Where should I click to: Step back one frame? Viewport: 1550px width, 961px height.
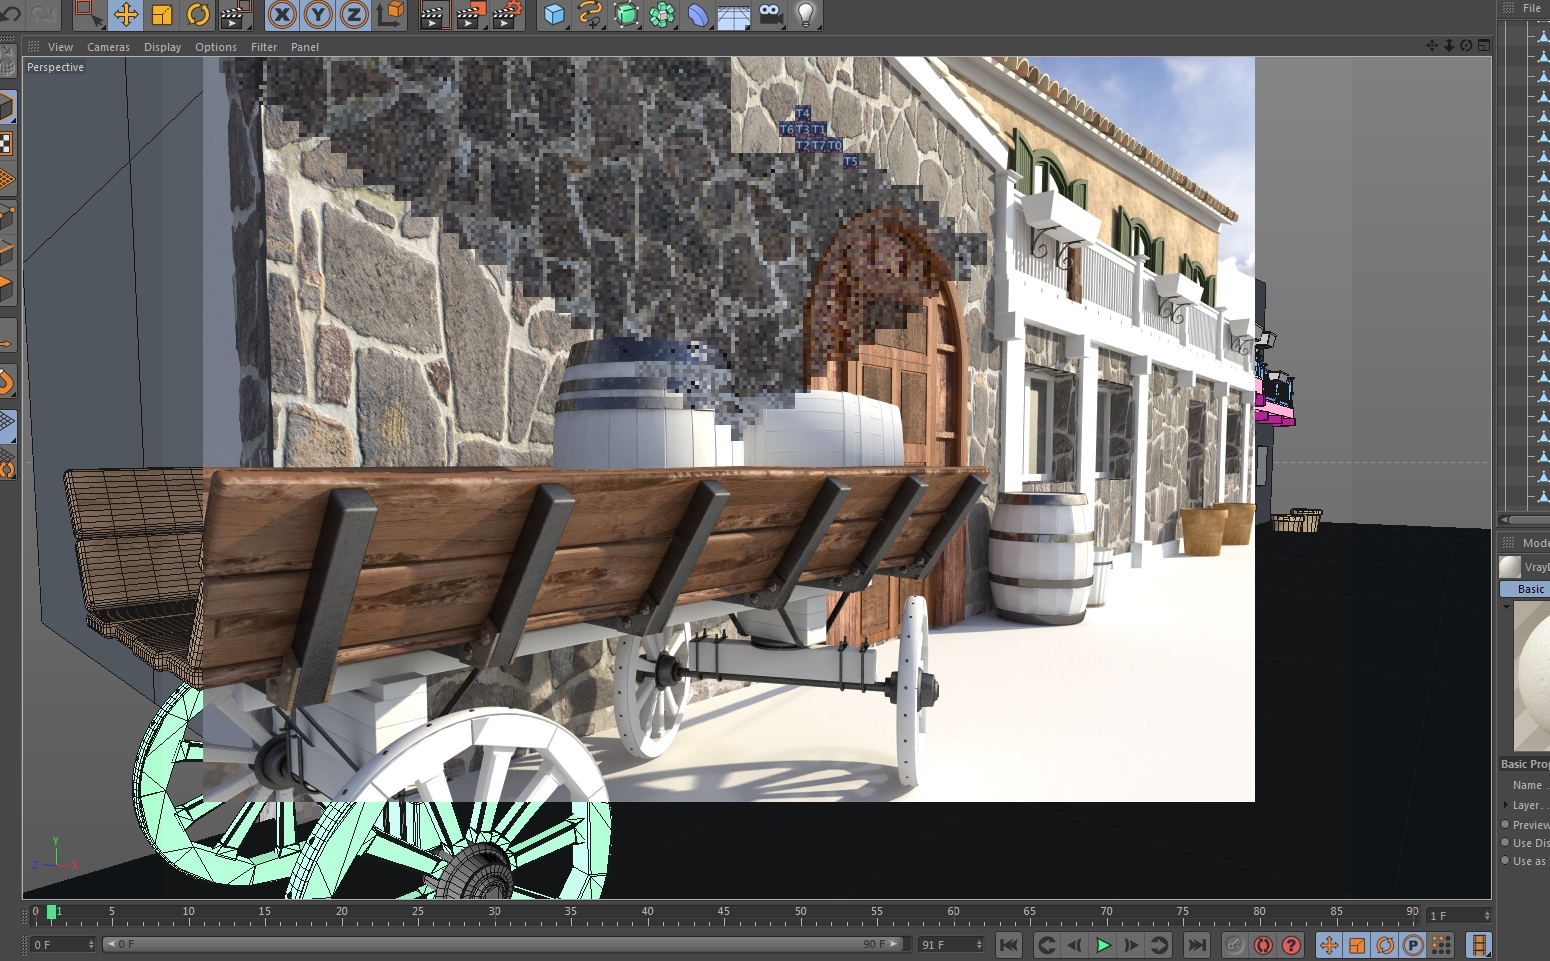1074,945
